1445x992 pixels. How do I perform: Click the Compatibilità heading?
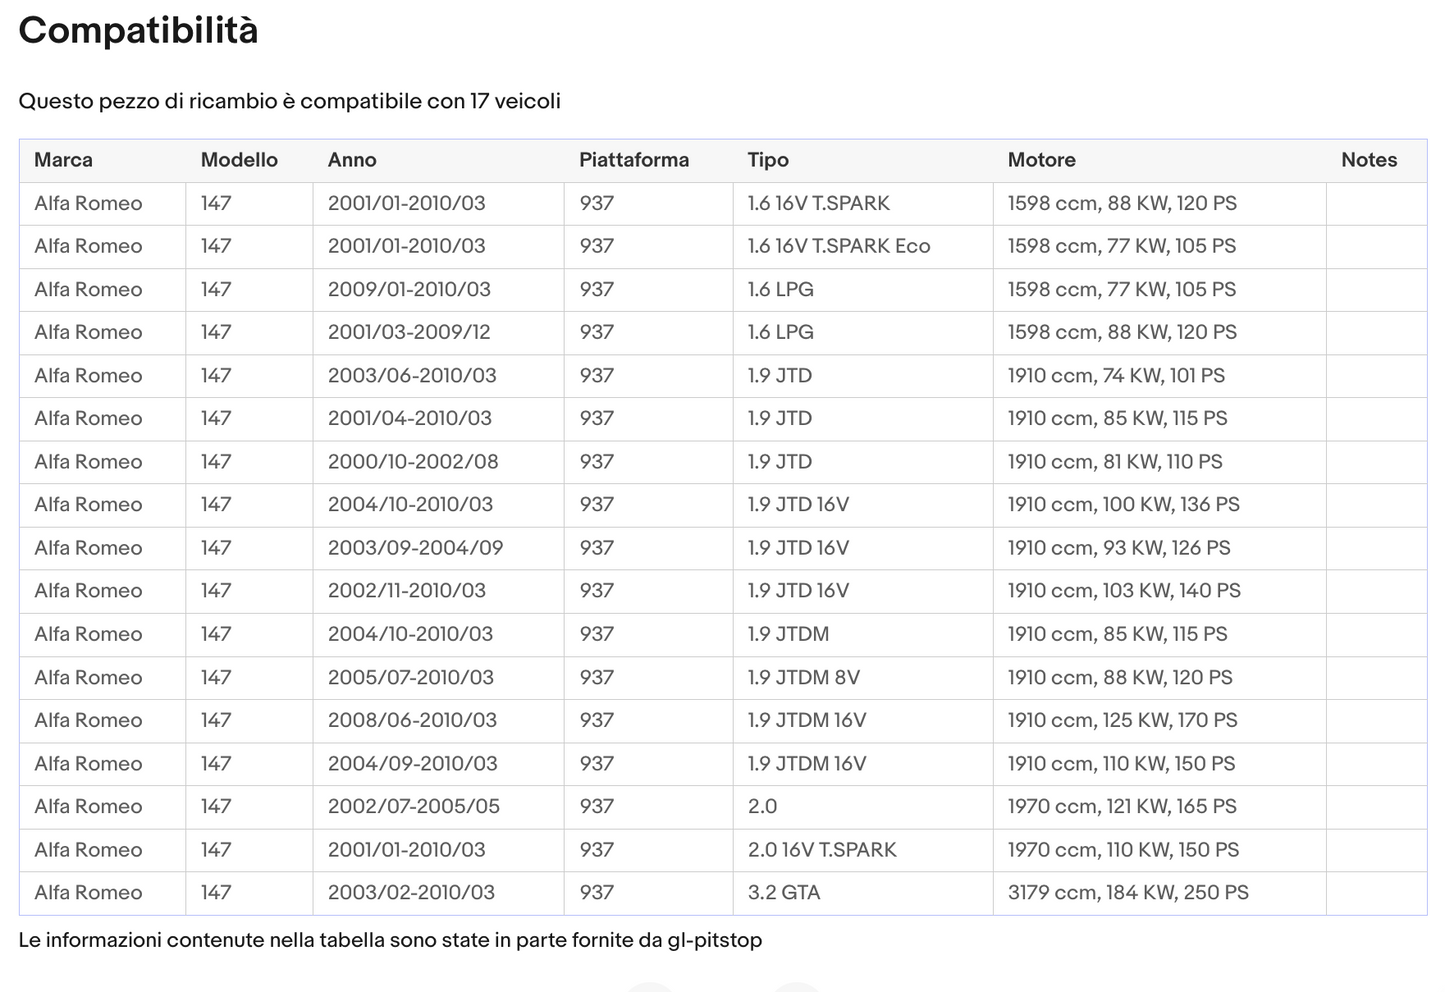pos(138,31)
